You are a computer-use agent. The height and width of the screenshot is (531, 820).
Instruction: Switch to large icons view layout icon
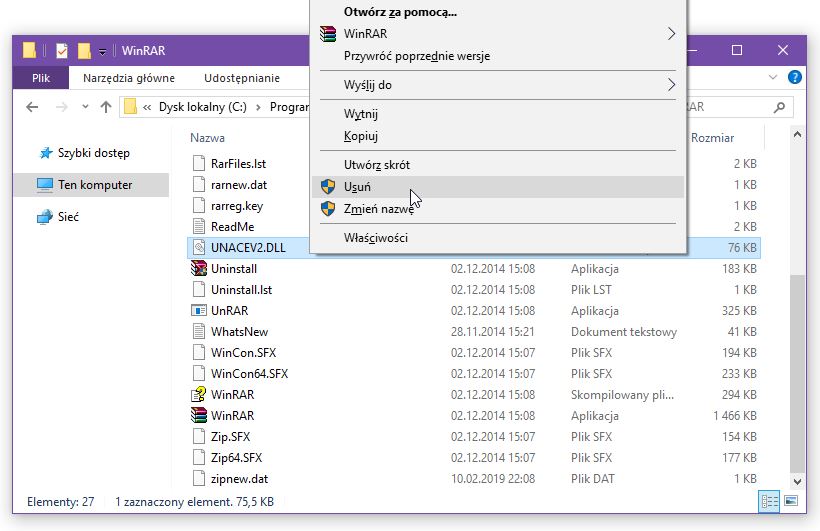791,501
